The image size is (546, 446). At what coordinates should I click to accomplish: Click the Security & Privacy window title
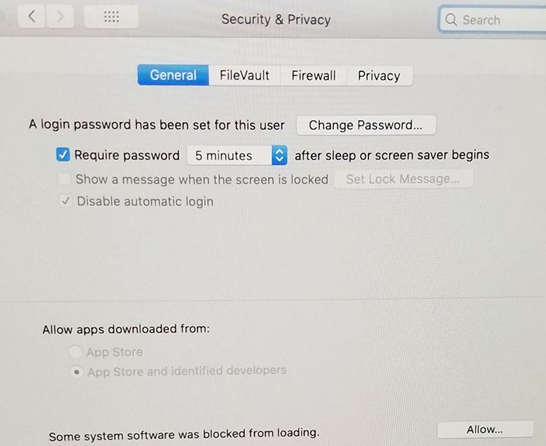pos(276,19)
